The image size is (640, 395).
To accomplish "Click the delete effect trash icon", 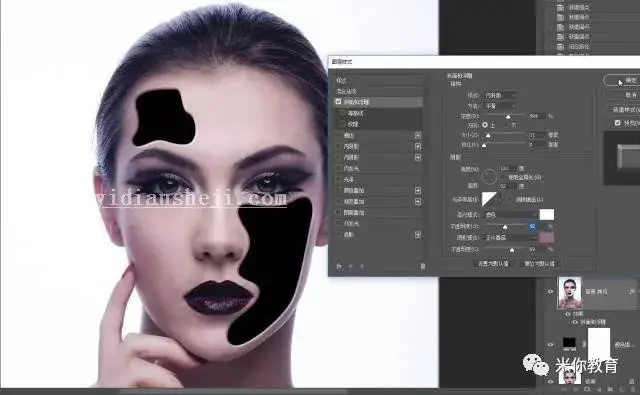I will pos(422,266).
